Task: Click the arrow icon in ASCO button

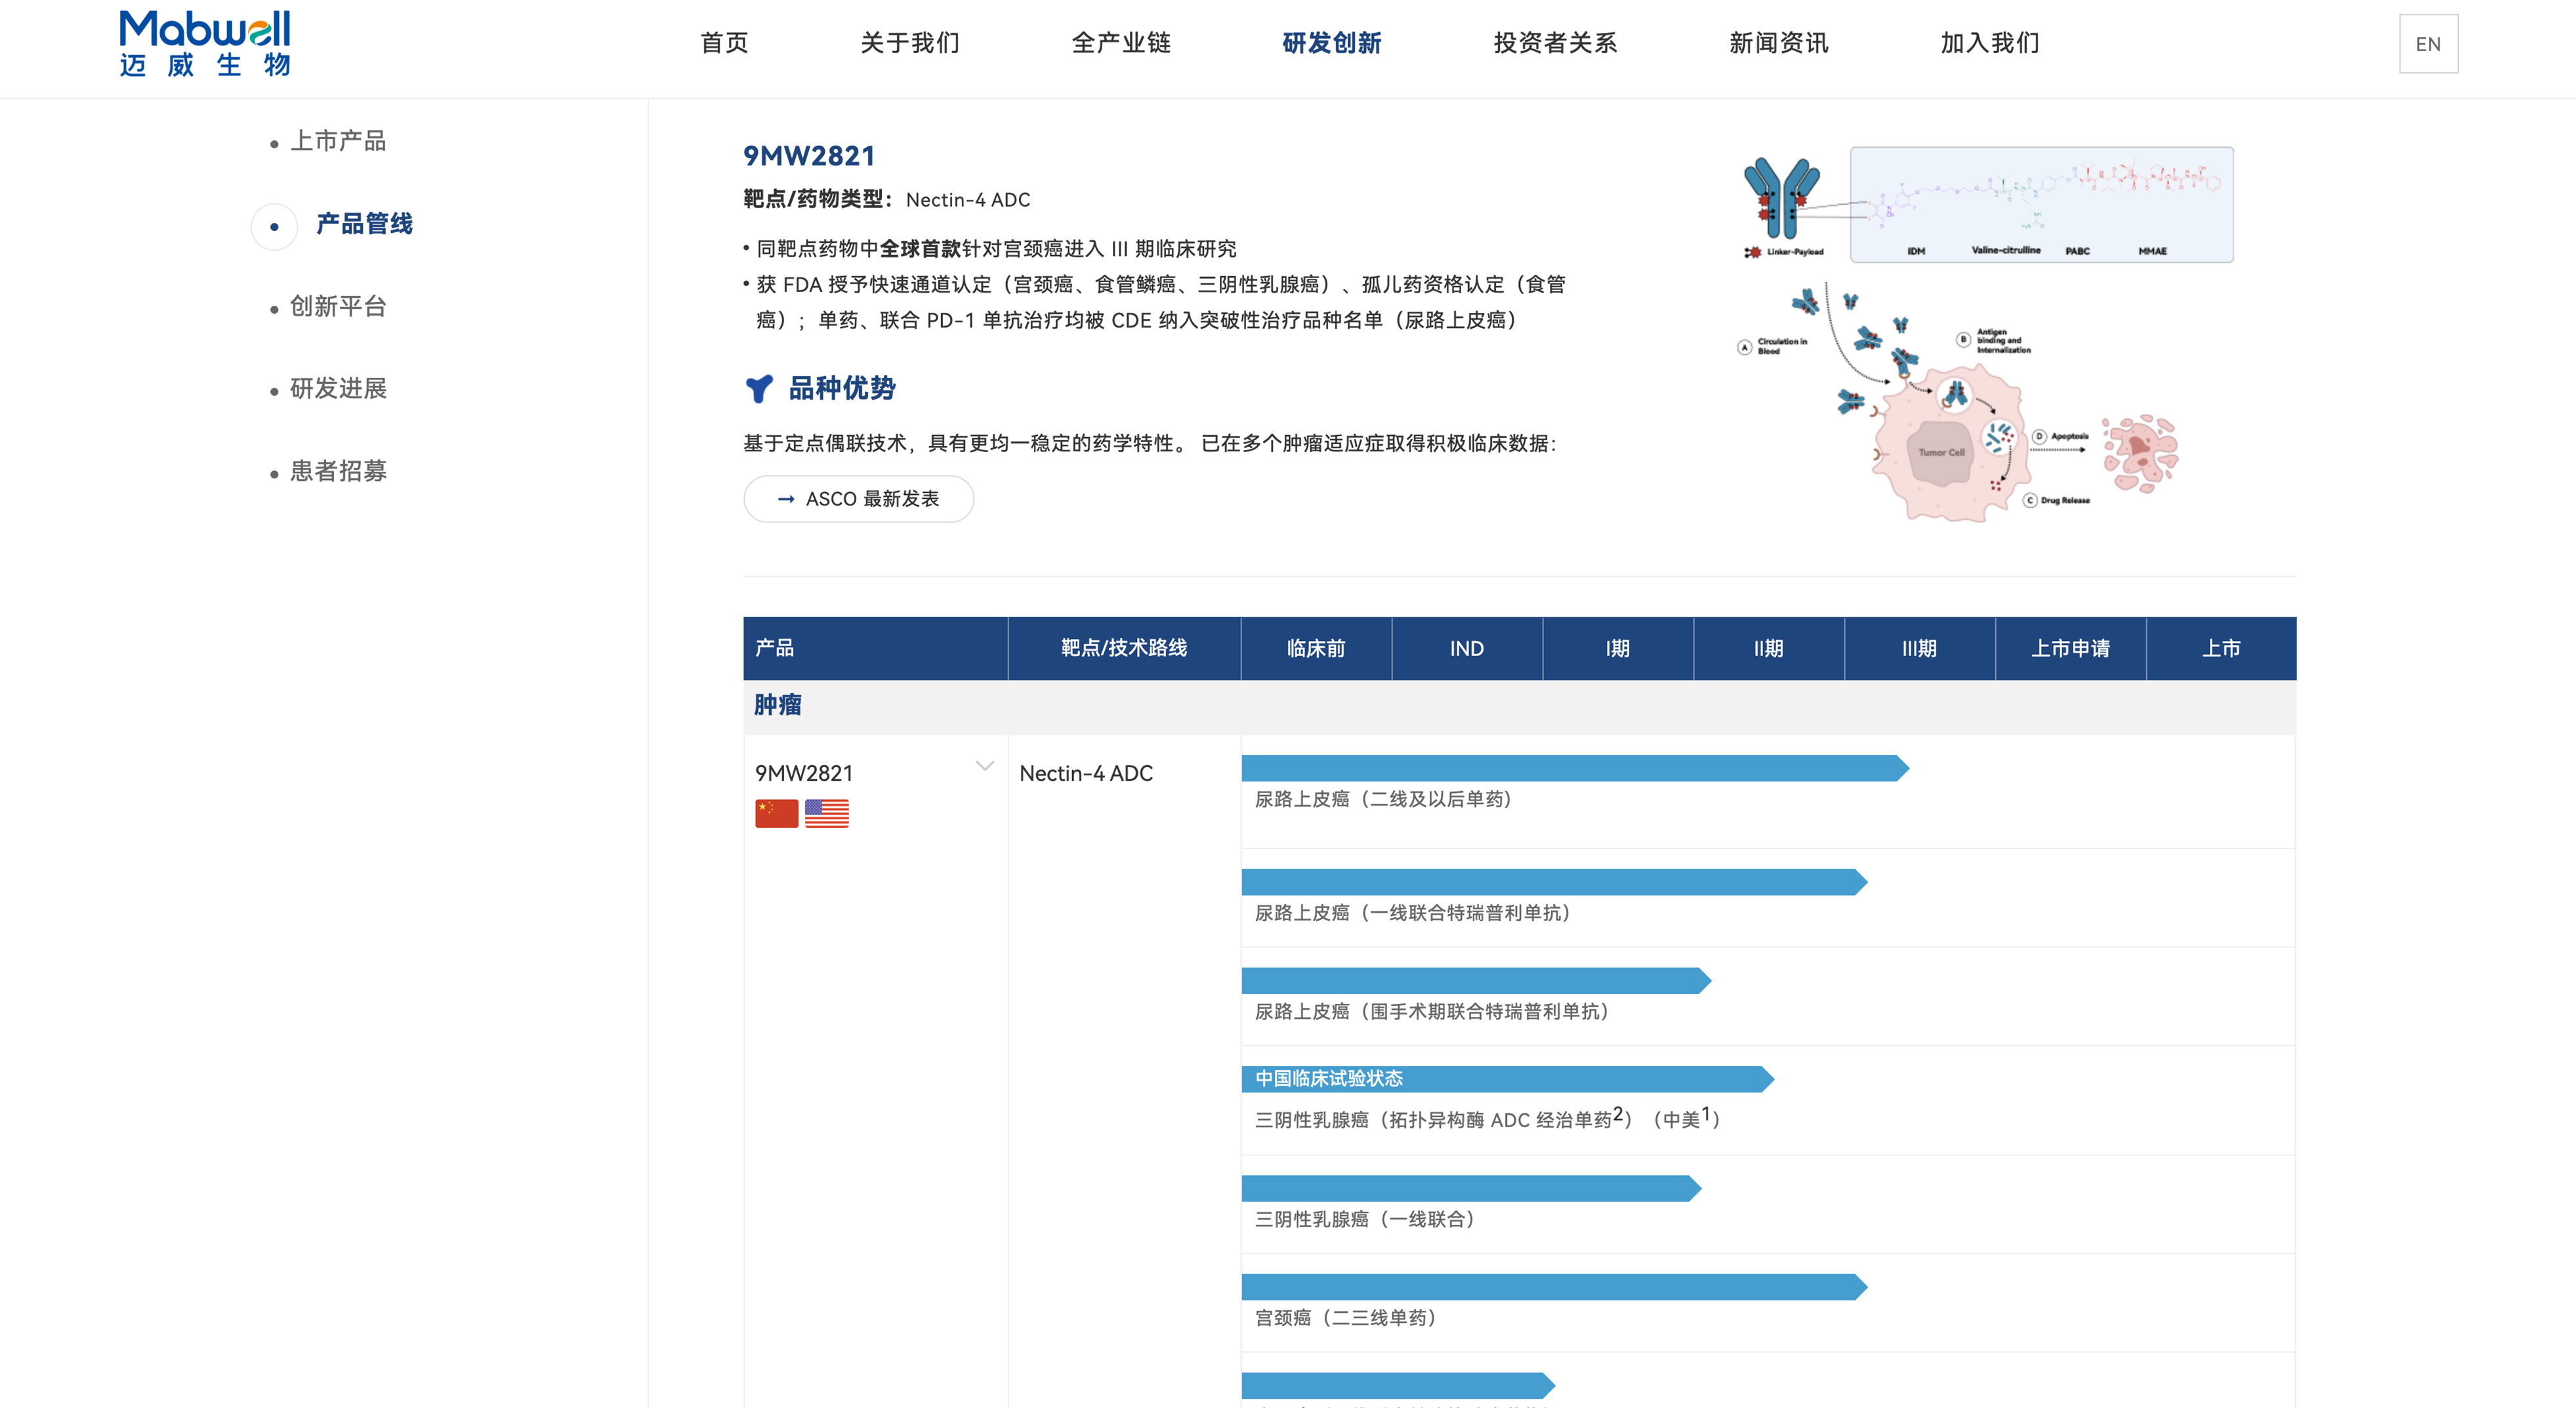Action: [x=786, y=499]
